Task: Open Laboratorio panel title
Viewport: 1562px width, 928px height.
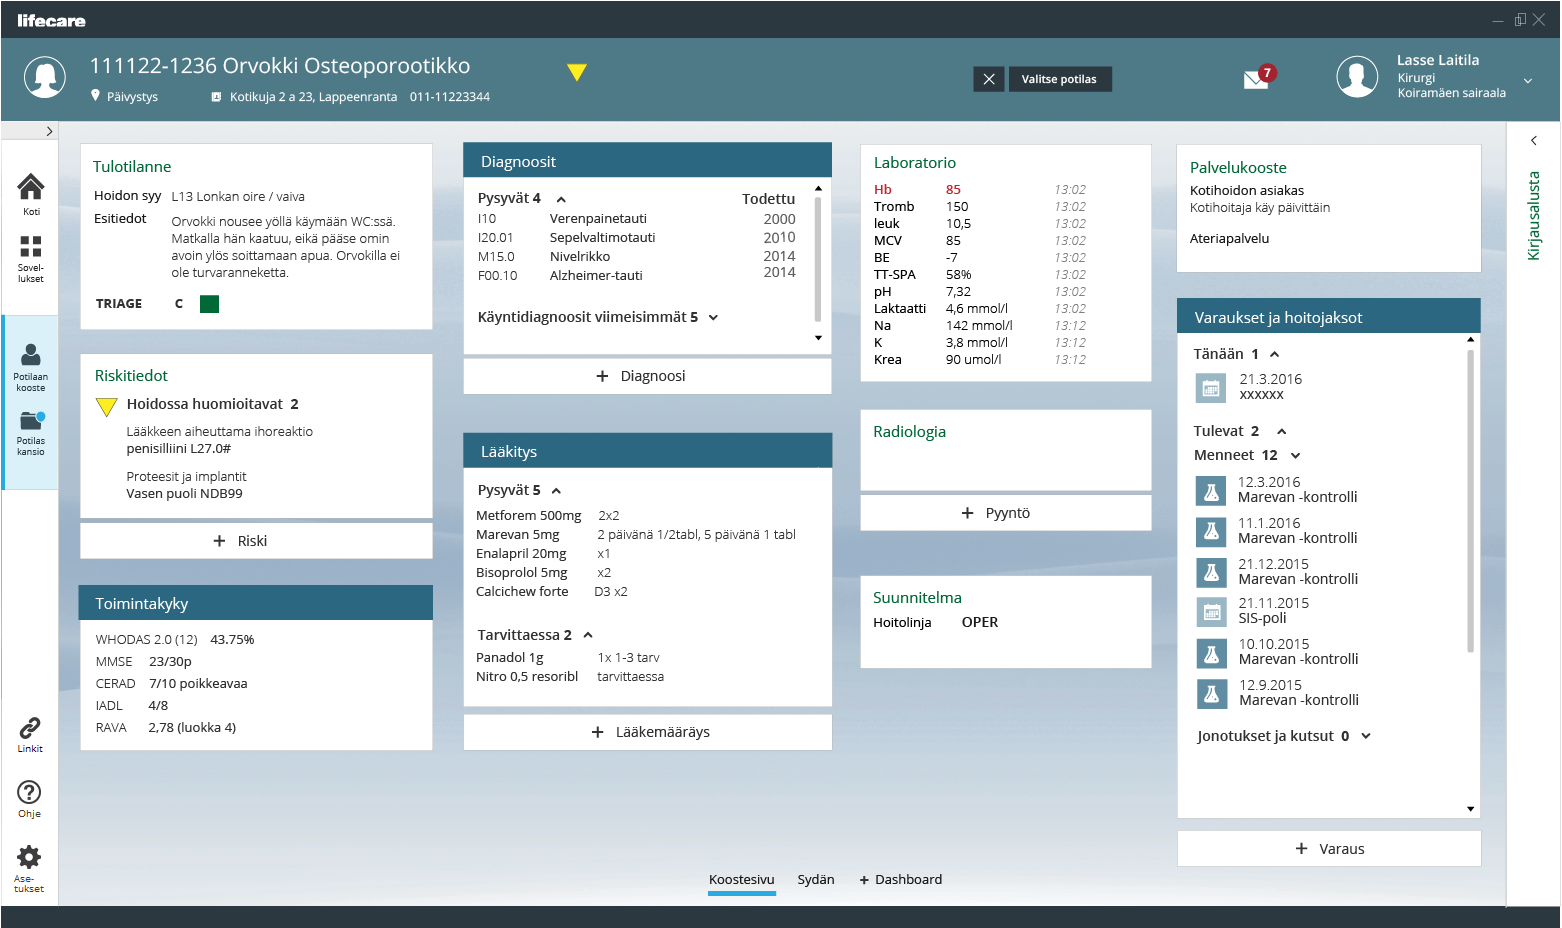Action: (x=915, y=163)
